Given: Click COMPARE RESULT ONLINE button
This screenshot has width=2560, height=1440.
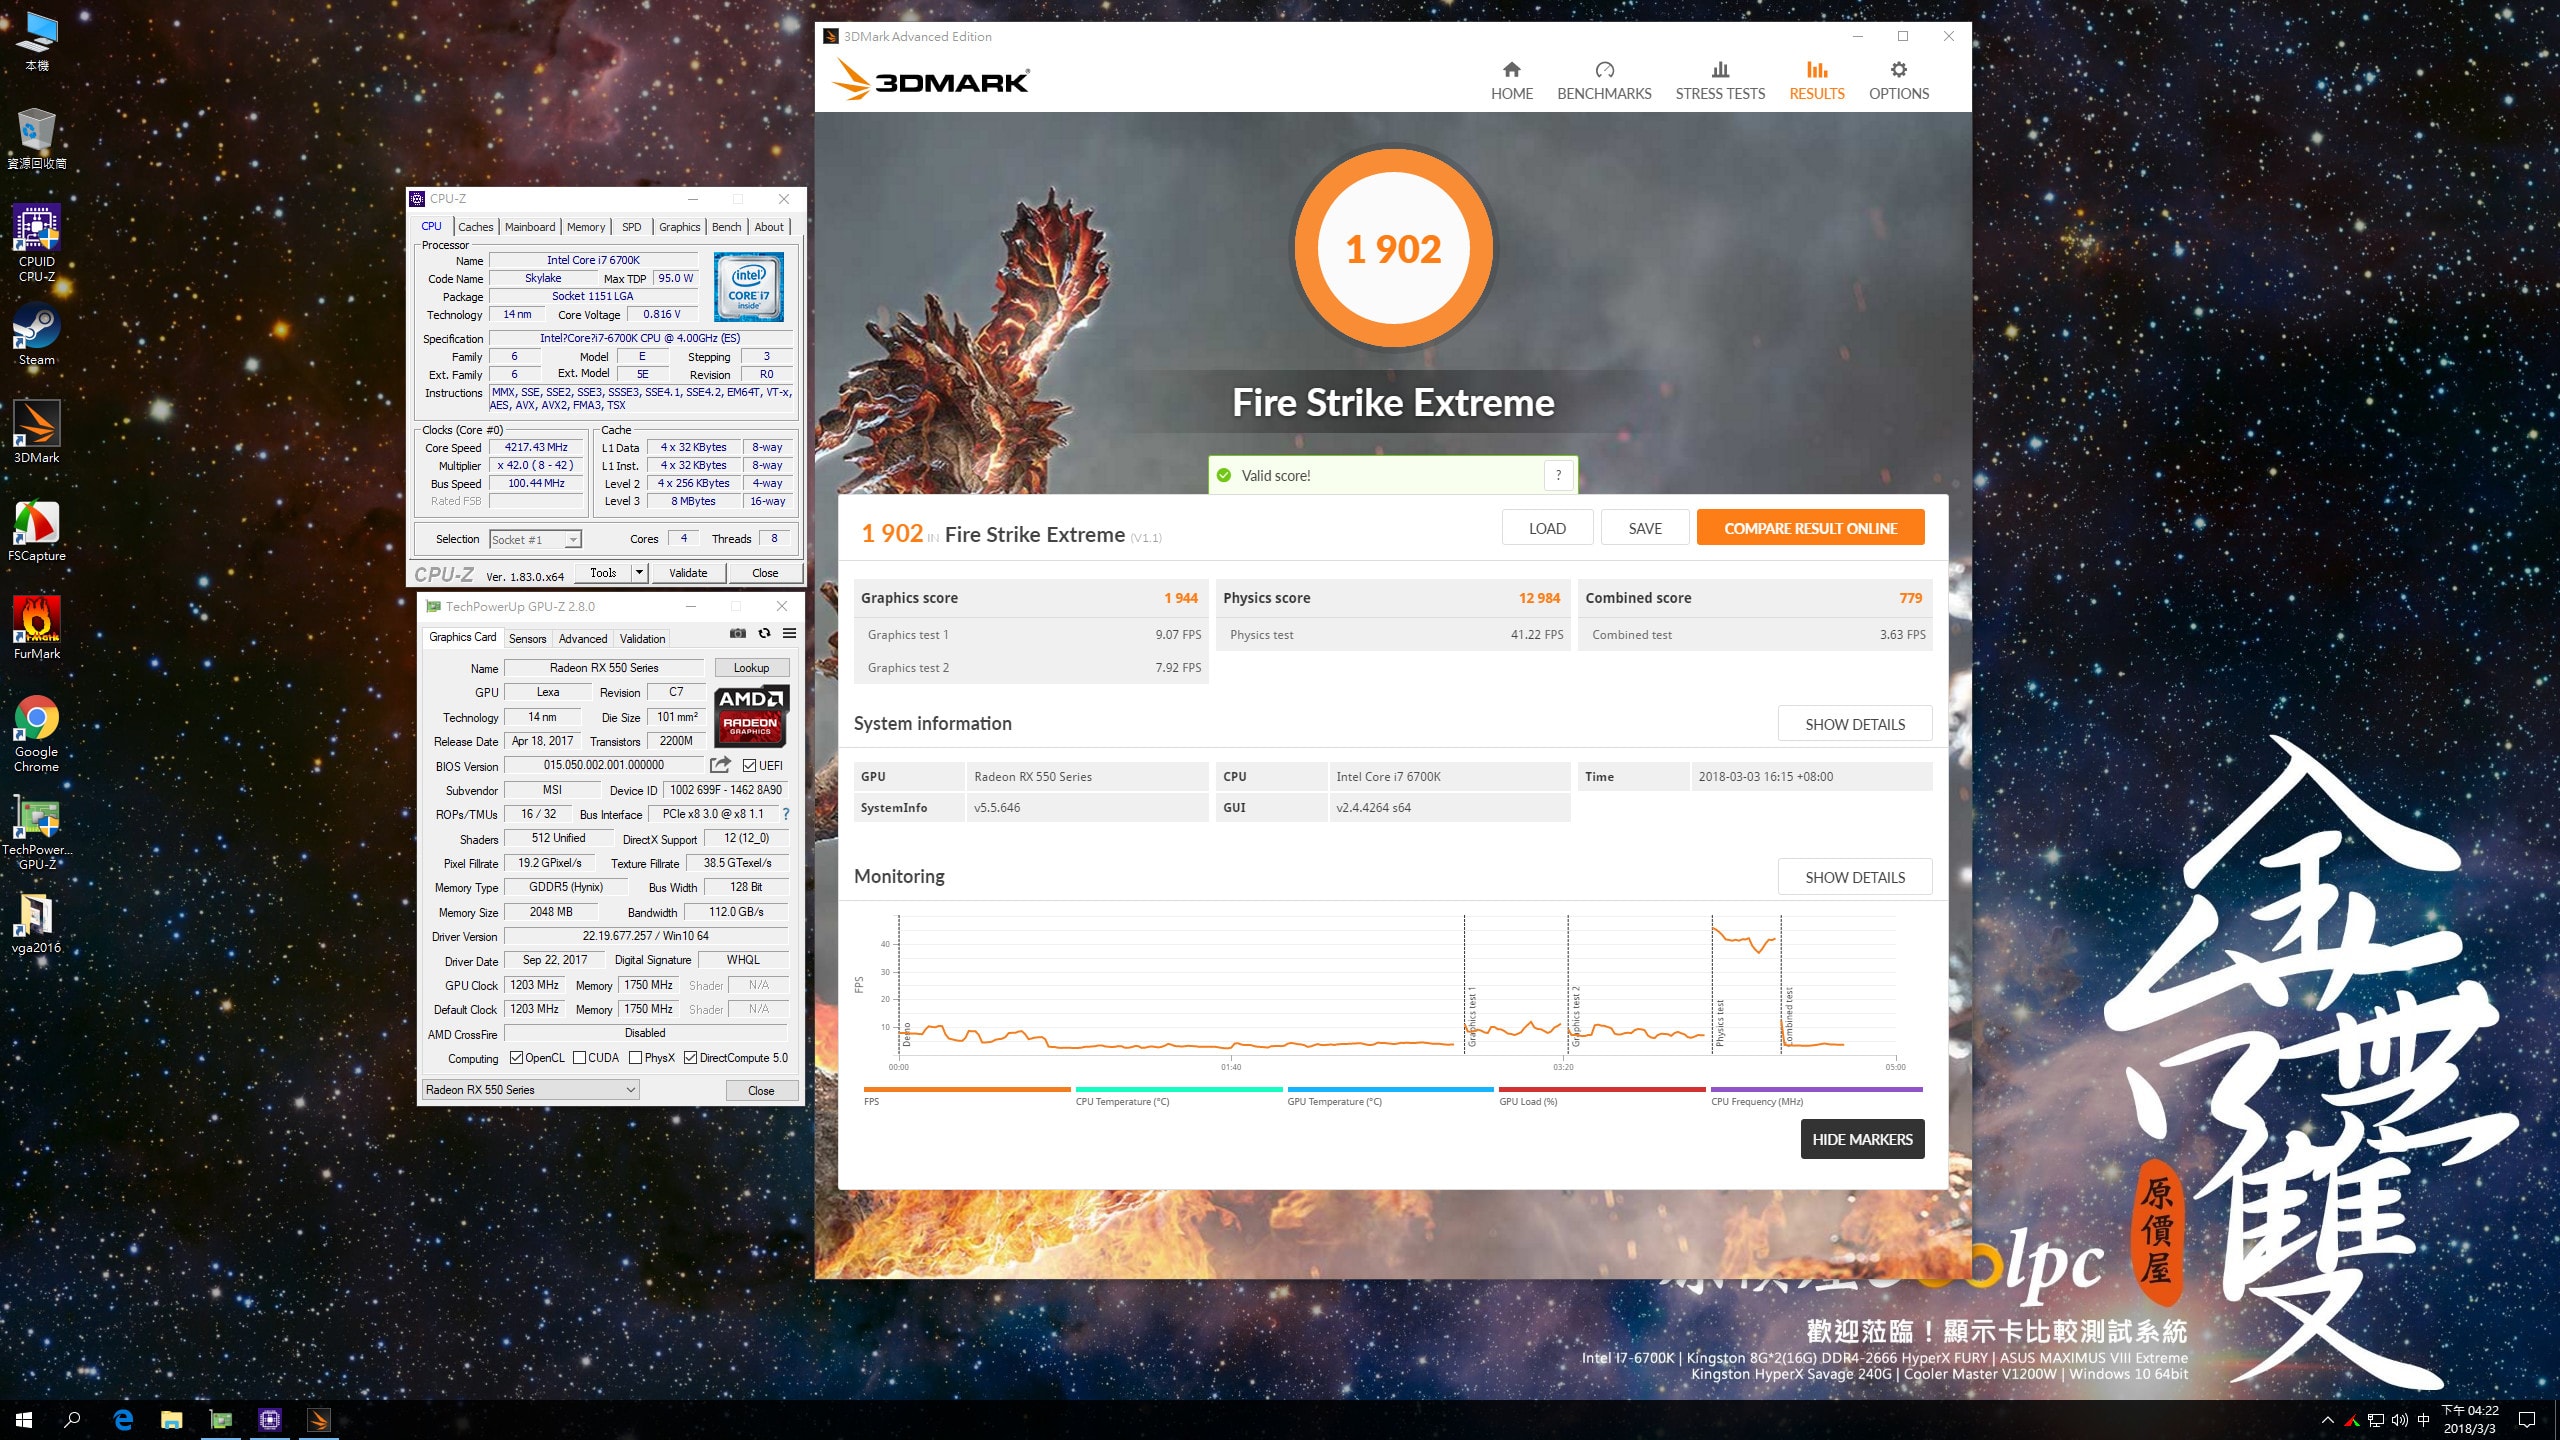Looking at the screenshot, I should [1810, 528].
